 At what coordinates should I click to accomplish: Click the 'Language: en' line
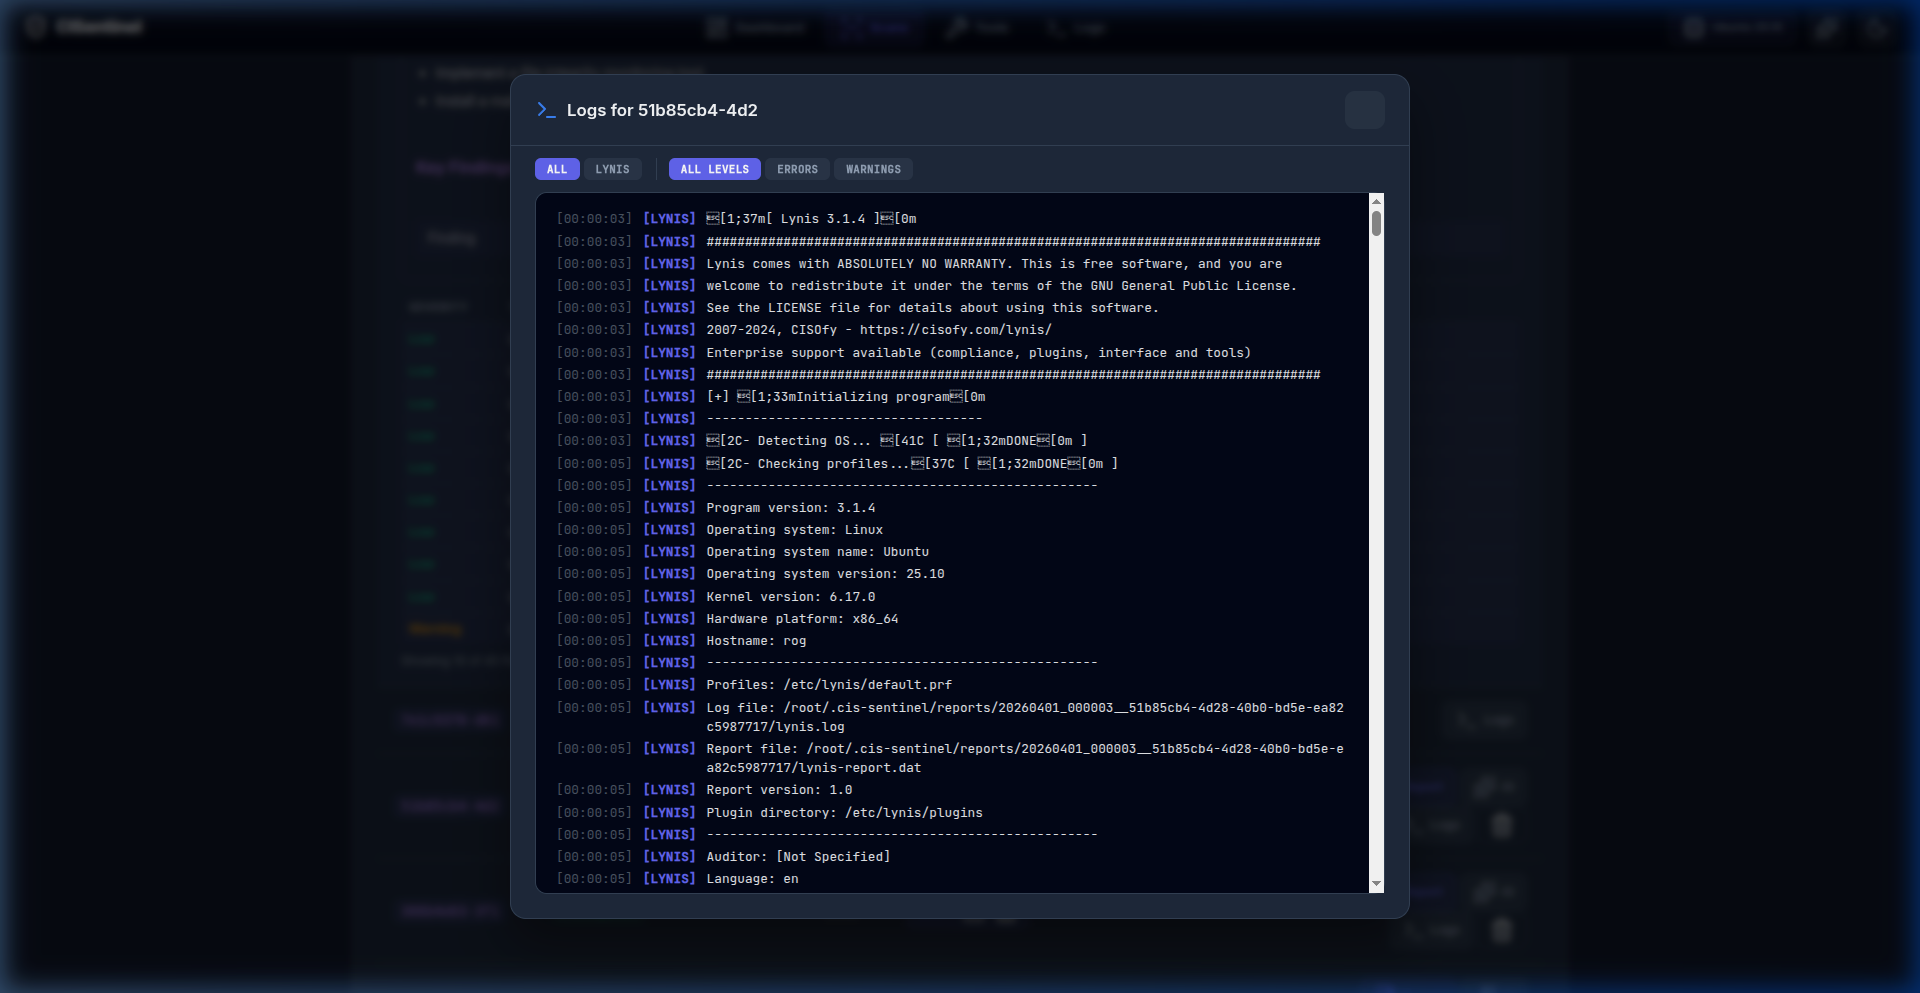pyautogui.click(x=954, y=879)
